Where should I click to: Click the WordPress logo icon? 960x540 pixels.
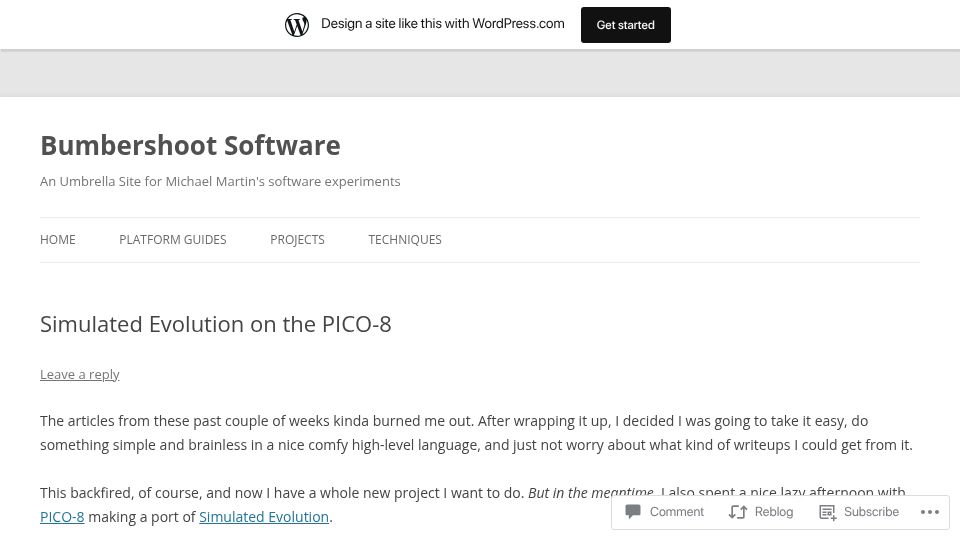297,25
